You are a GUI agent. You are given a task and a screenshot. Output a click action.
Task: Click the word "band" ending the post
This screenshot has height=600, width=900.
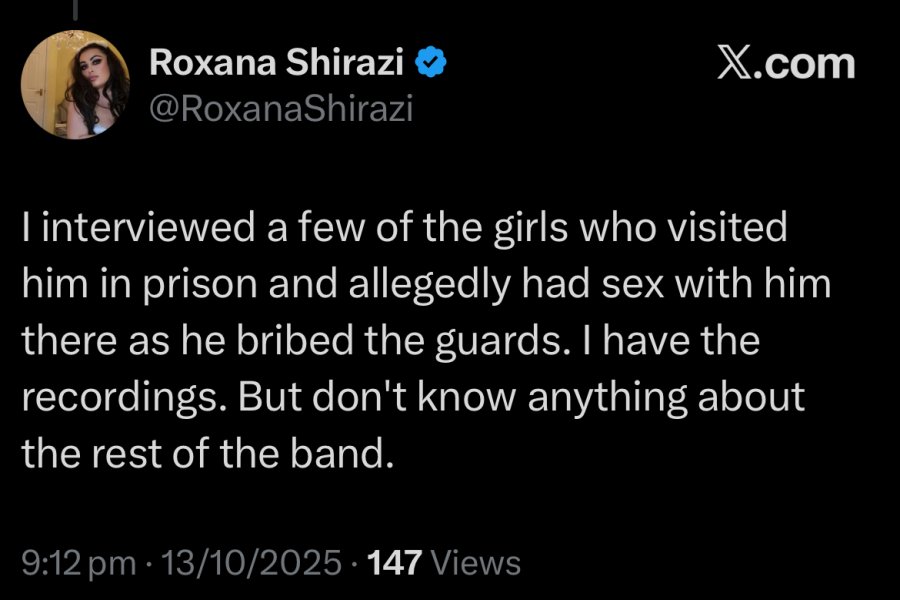pos(342,453)
